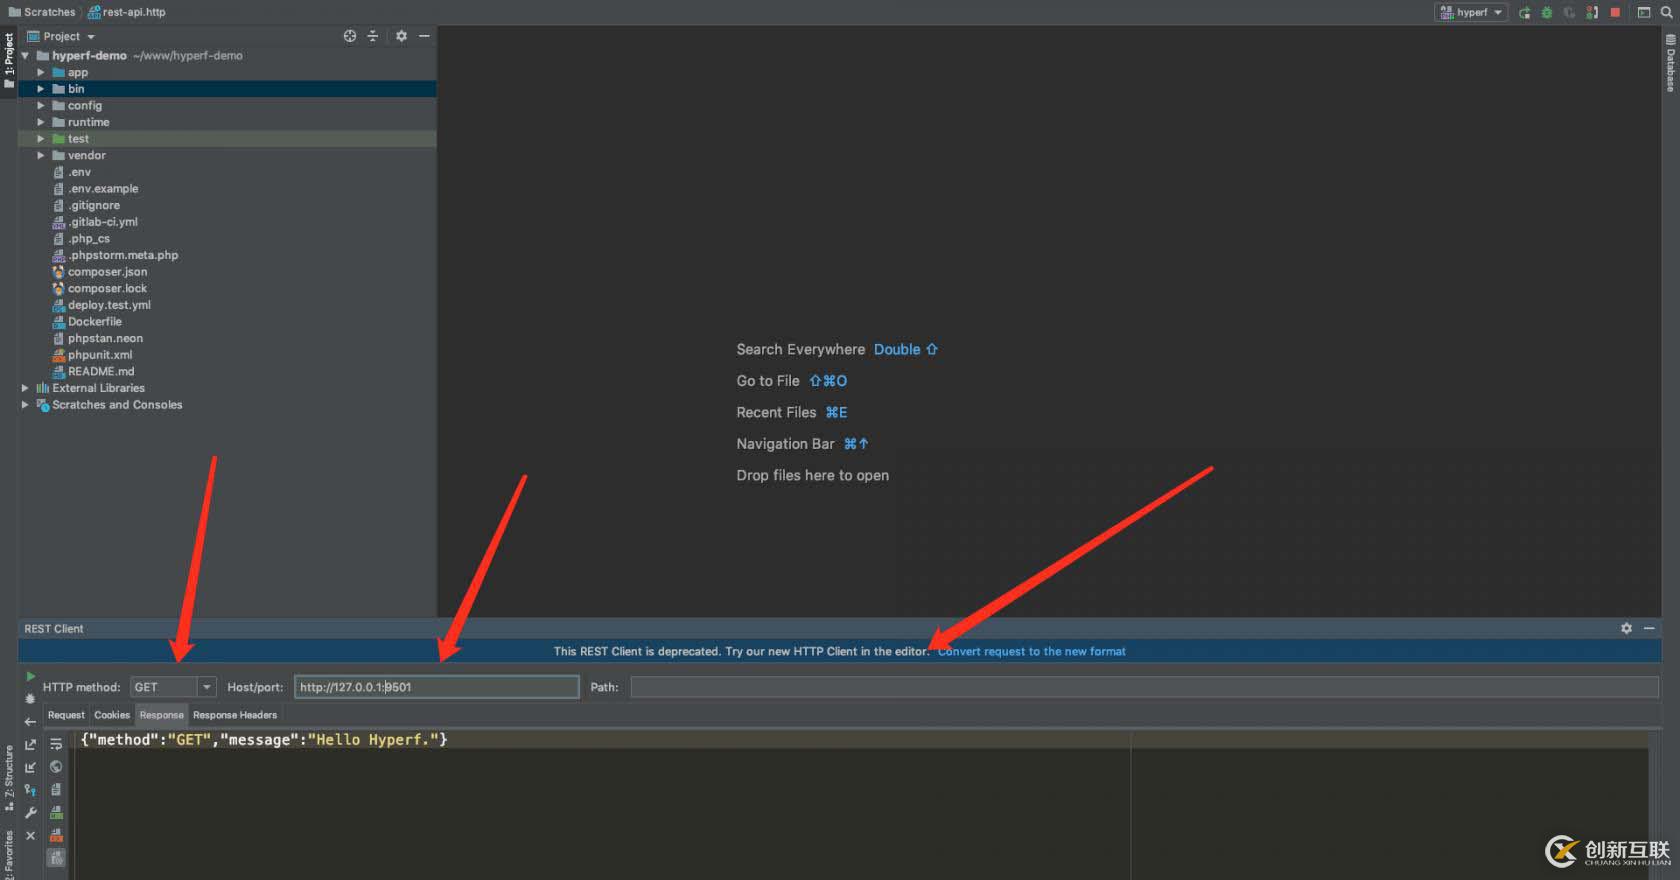Toggle the 1: Project tool window strip
Screen dimensions: 1680x880
9,60
